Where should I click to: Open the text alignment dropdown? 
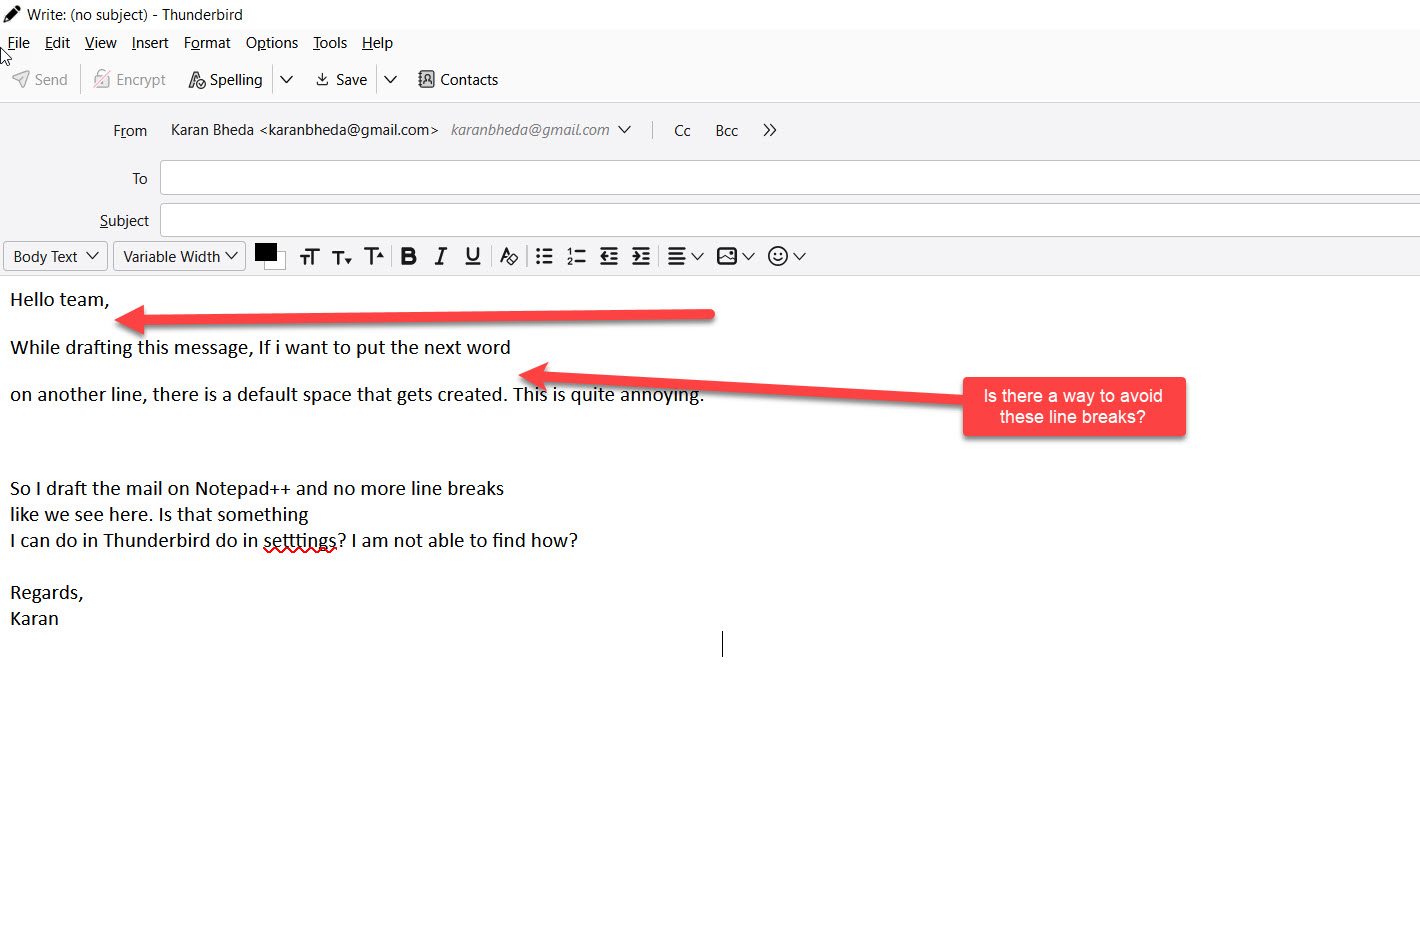pos(685,257)
